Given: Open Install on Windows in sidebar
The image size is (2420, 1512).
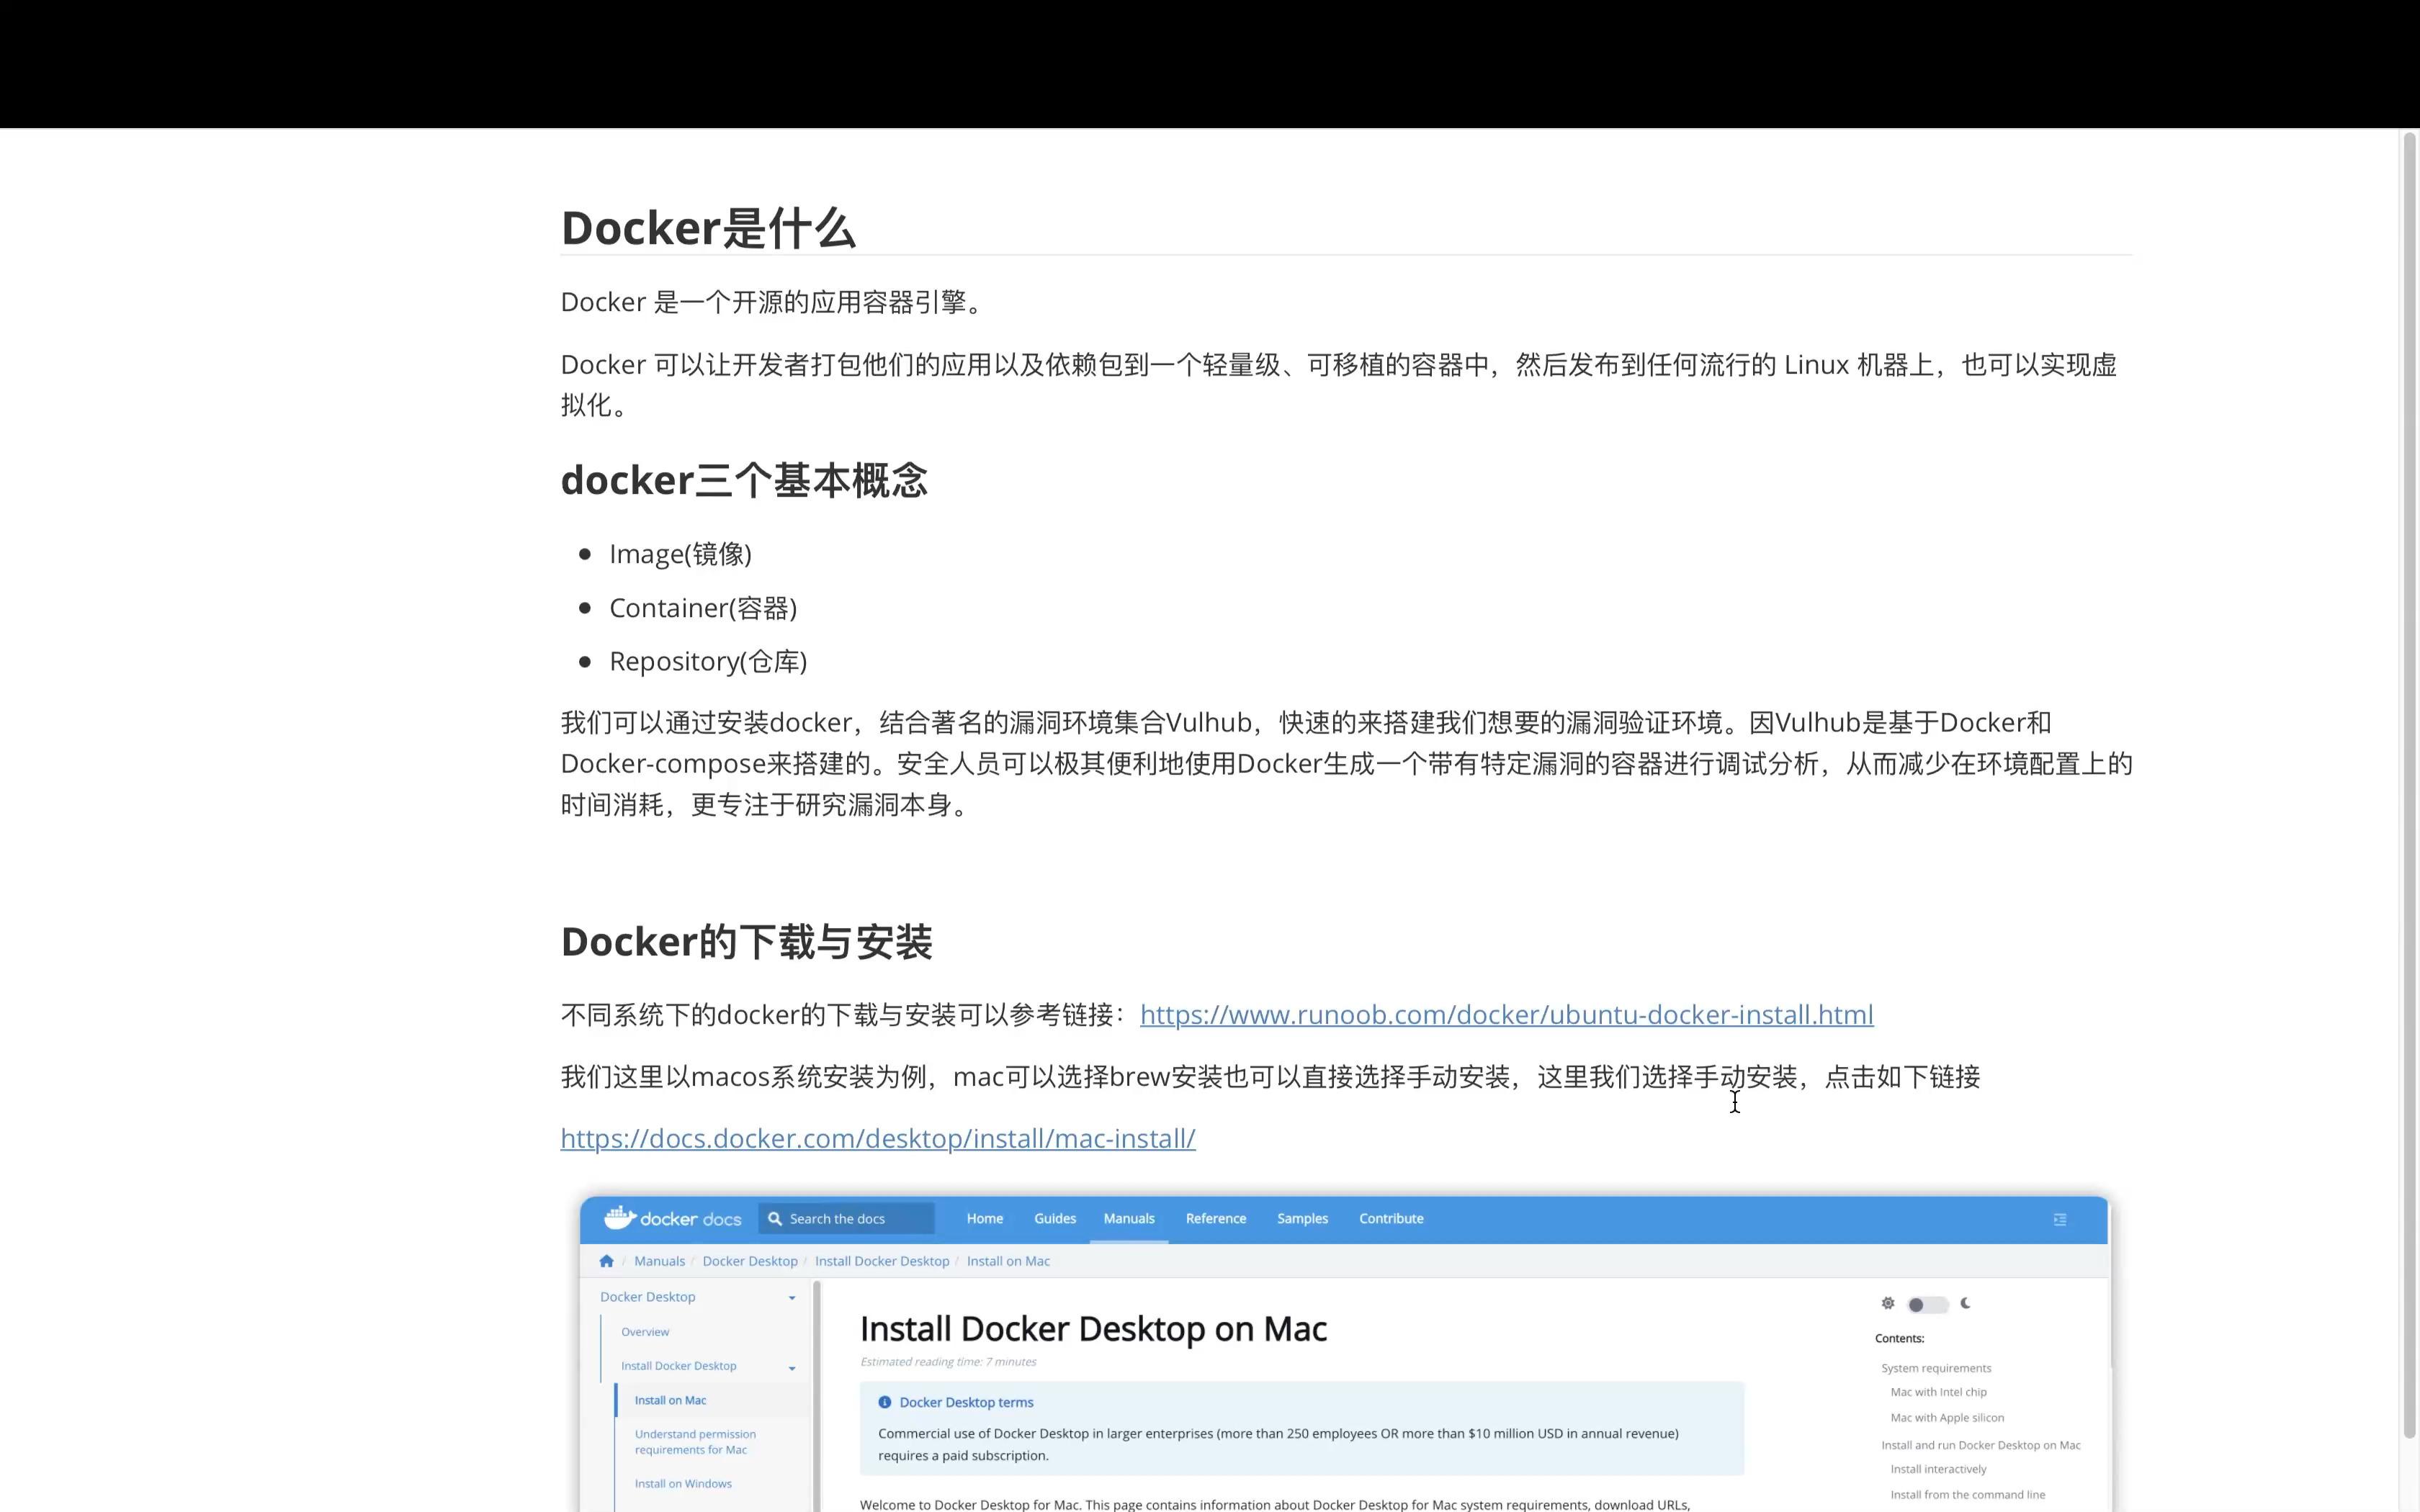Looking at the screenshot, I should (x=683, y=1483).
